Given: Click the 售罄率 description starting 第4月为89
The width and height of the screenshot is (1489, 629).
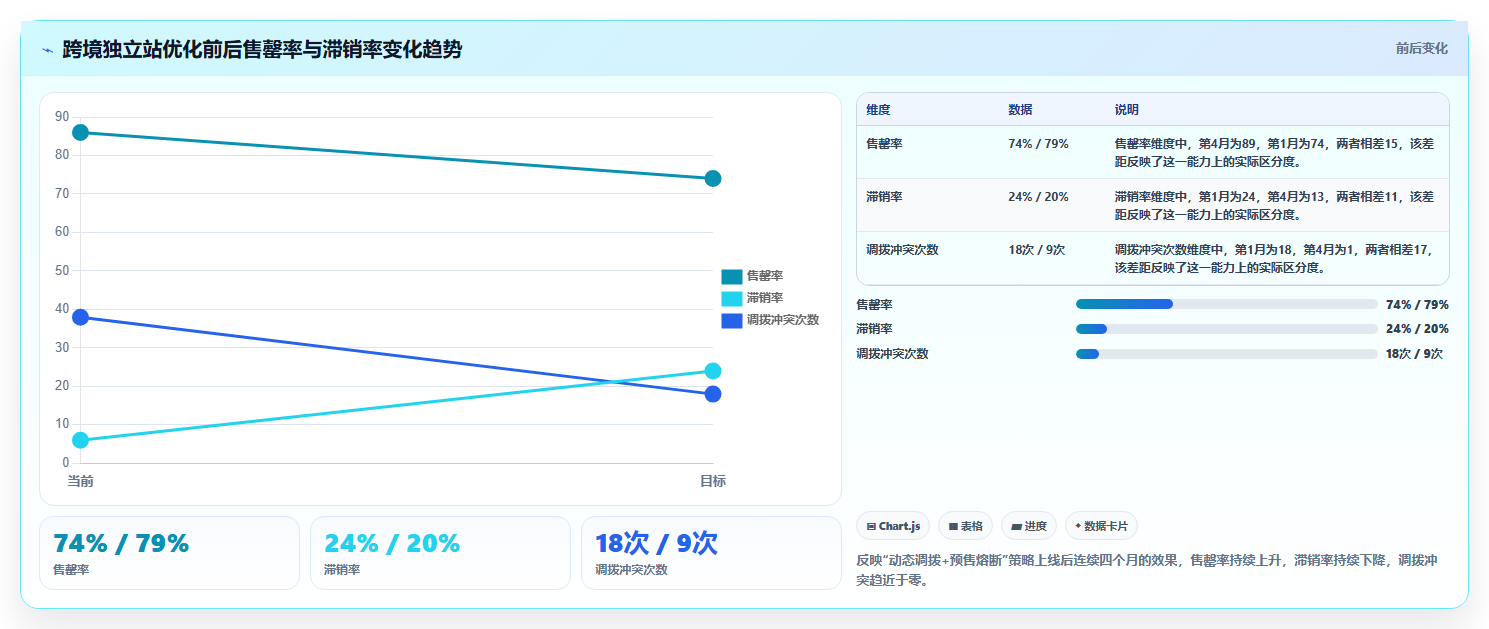Looking at the screenshot, I should tap(1275, 152).
